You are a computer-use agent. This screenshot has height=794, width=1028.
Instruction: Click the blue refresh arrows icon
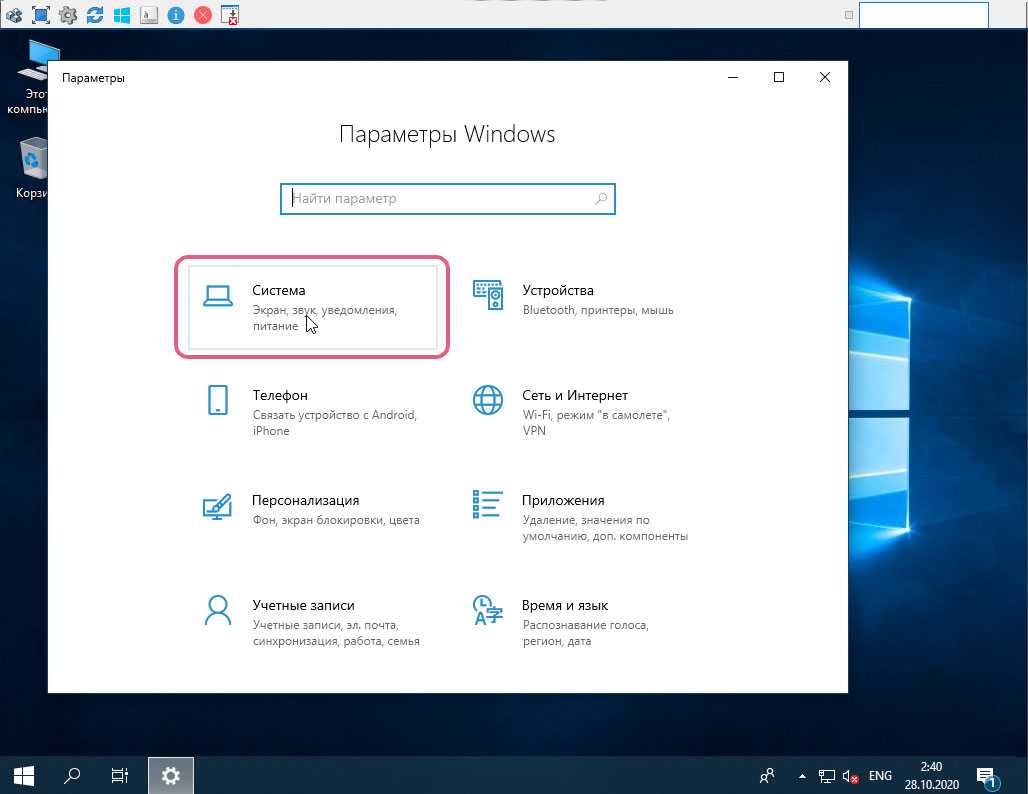coord(95,14)
